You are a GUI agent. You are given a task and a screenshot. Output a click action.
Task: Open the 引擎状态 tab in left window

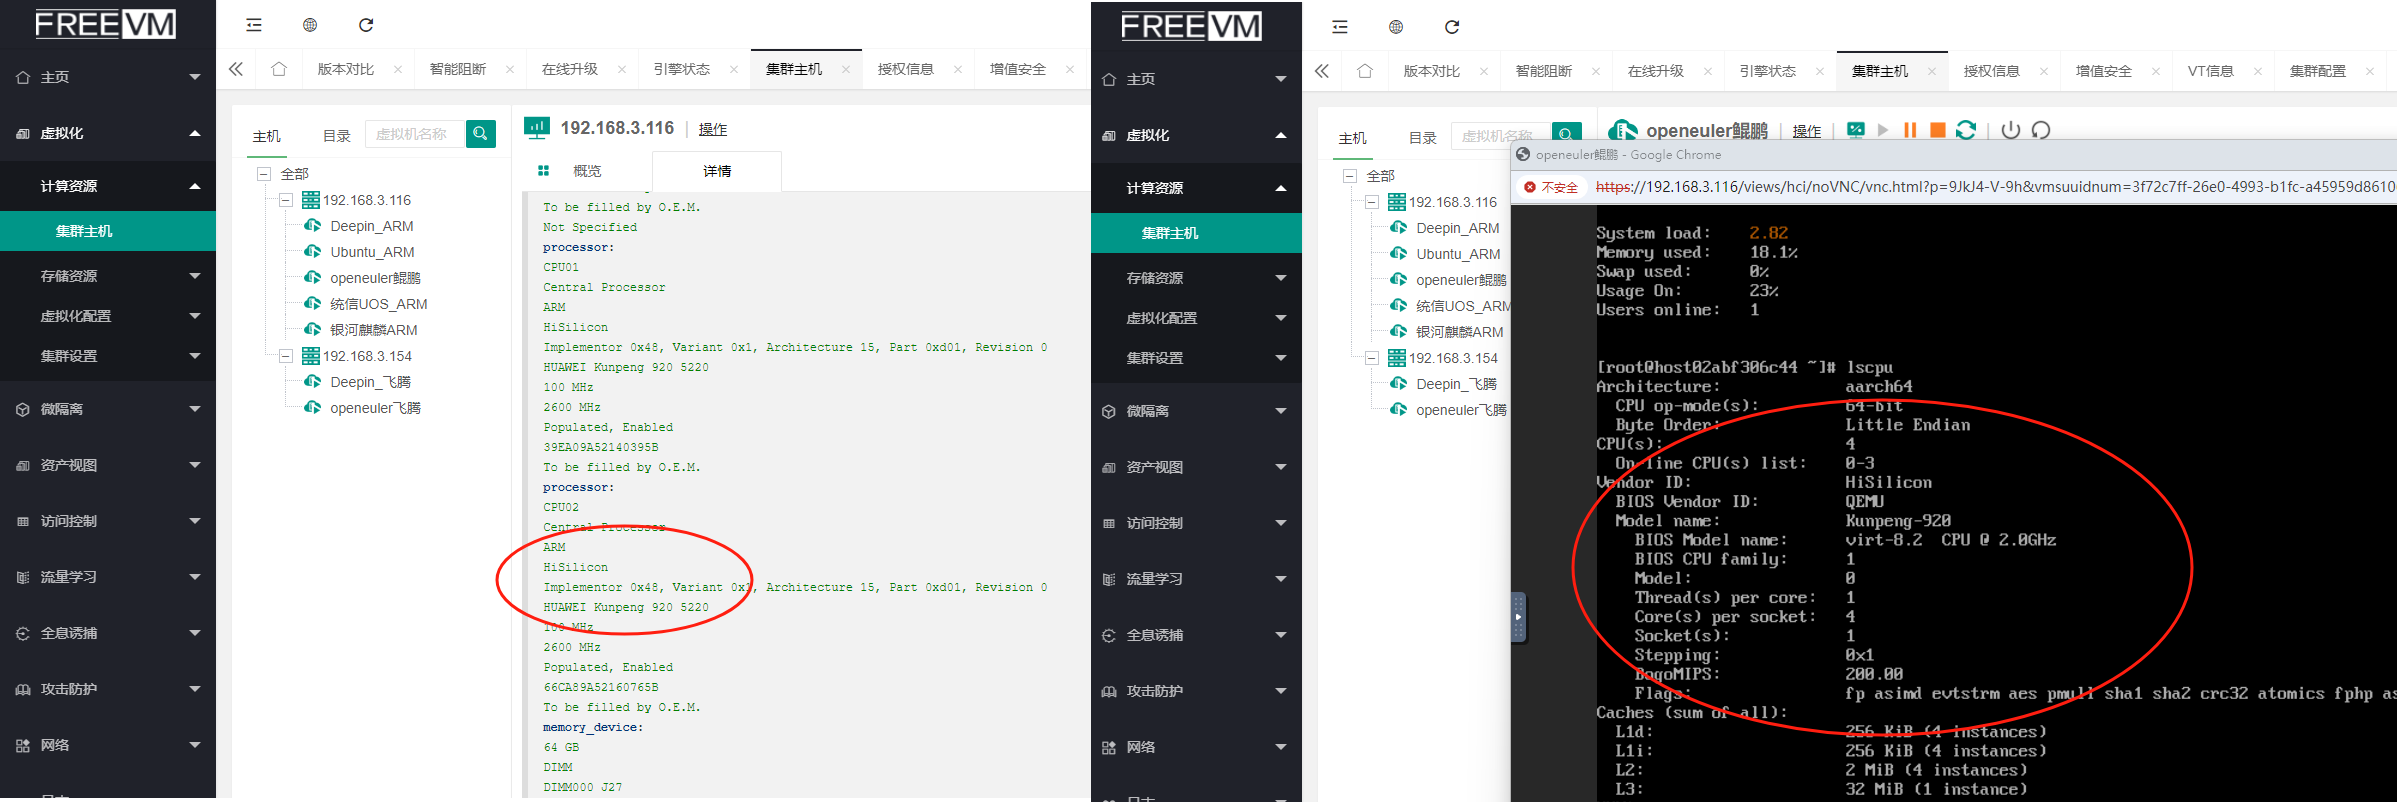click(682, 69)
